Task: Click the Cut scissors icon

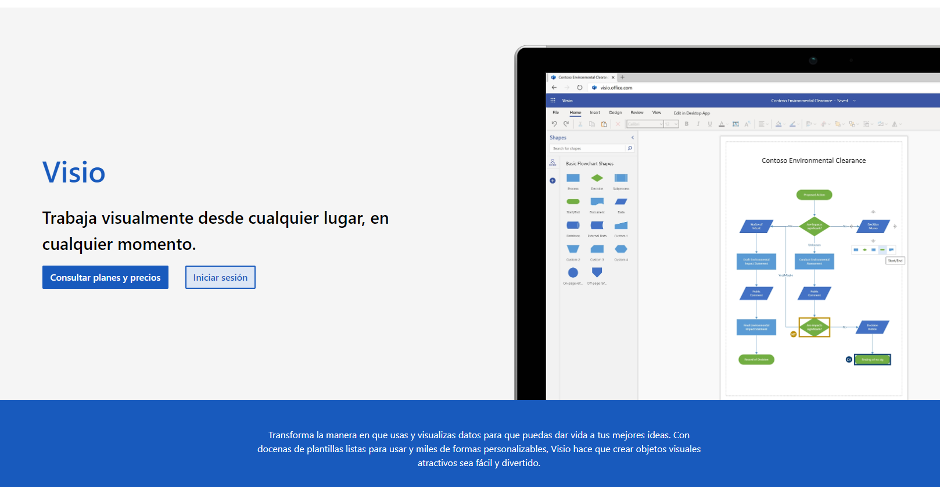Action: point(580,124)
